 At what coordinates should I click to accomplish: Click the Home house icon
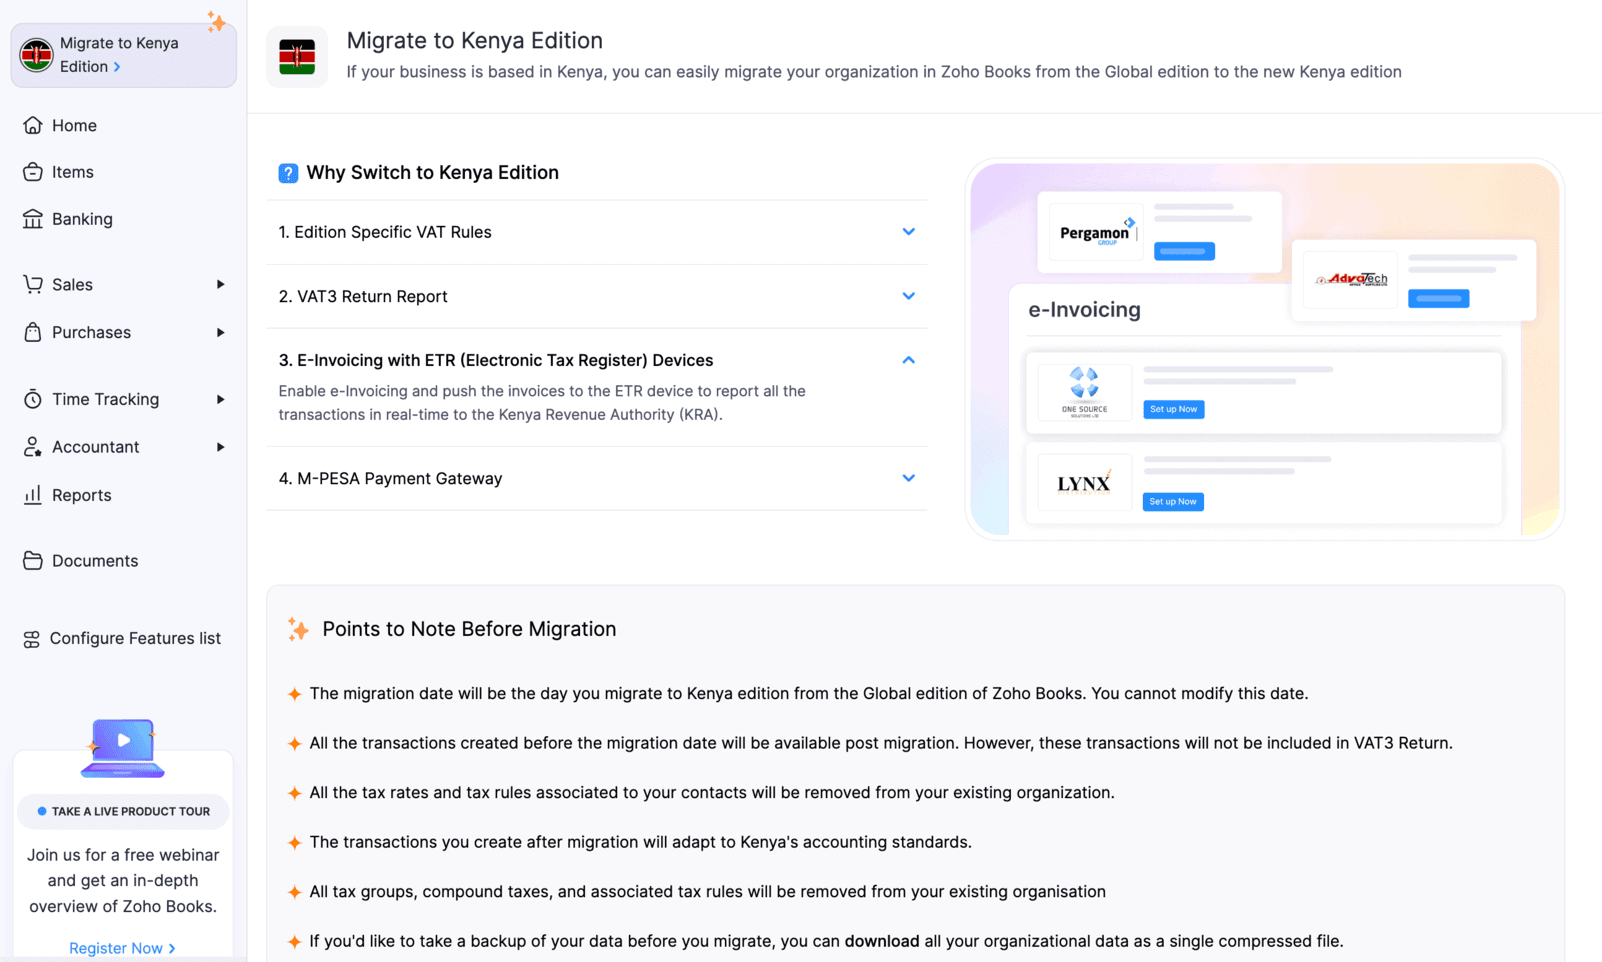pos(33,125)
